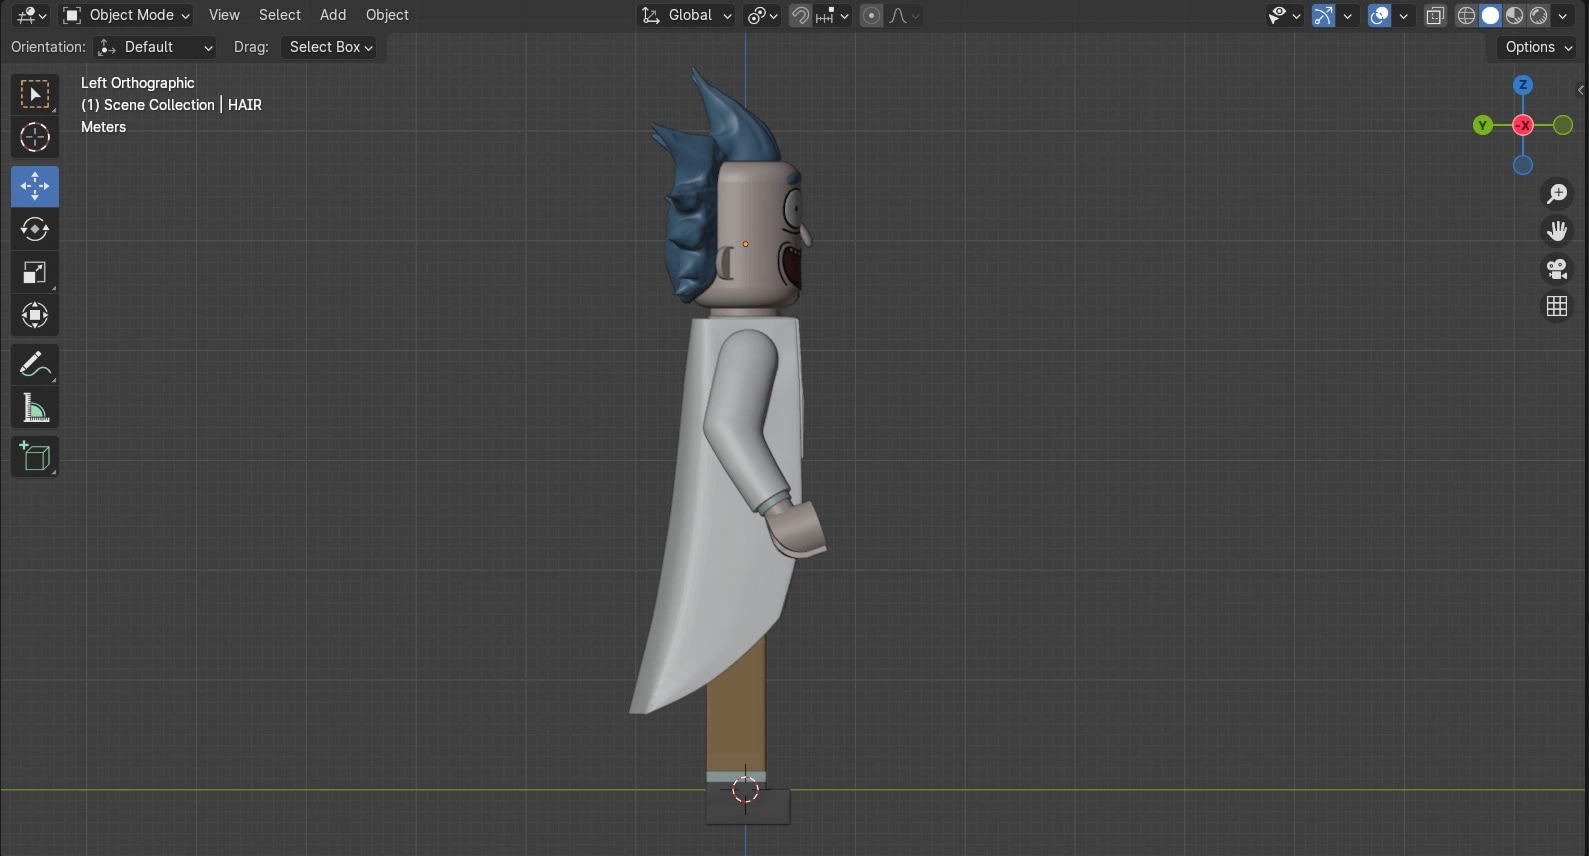Pick the Annotate pencil tool
The width and height of the screenshot is (1589, 856).
tap(35, 365)
